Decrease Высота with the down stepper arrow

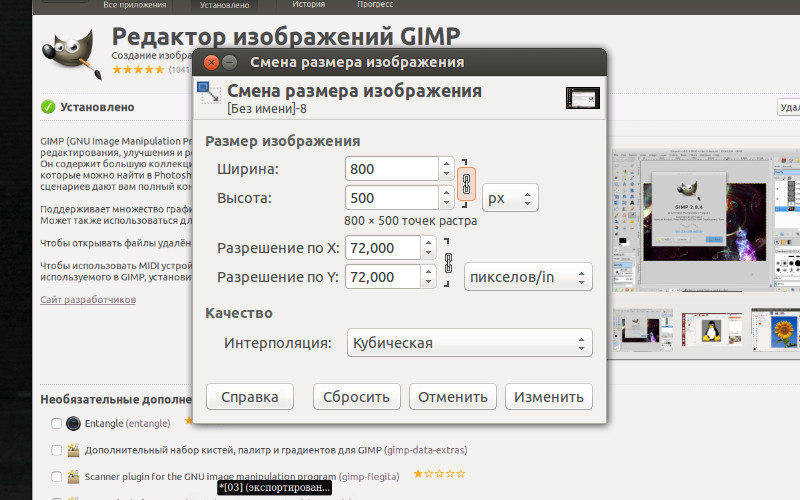click(446, 204)
